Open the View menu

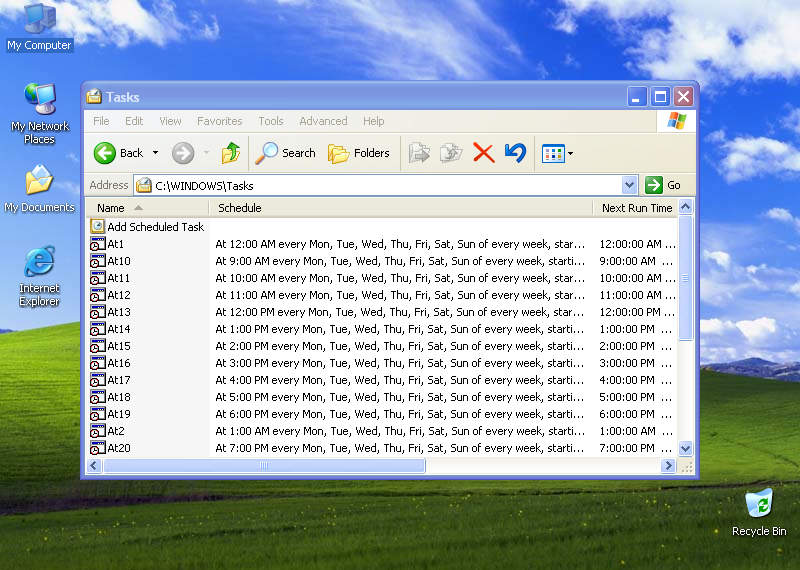pyautogui.click(x=170, y=121)
